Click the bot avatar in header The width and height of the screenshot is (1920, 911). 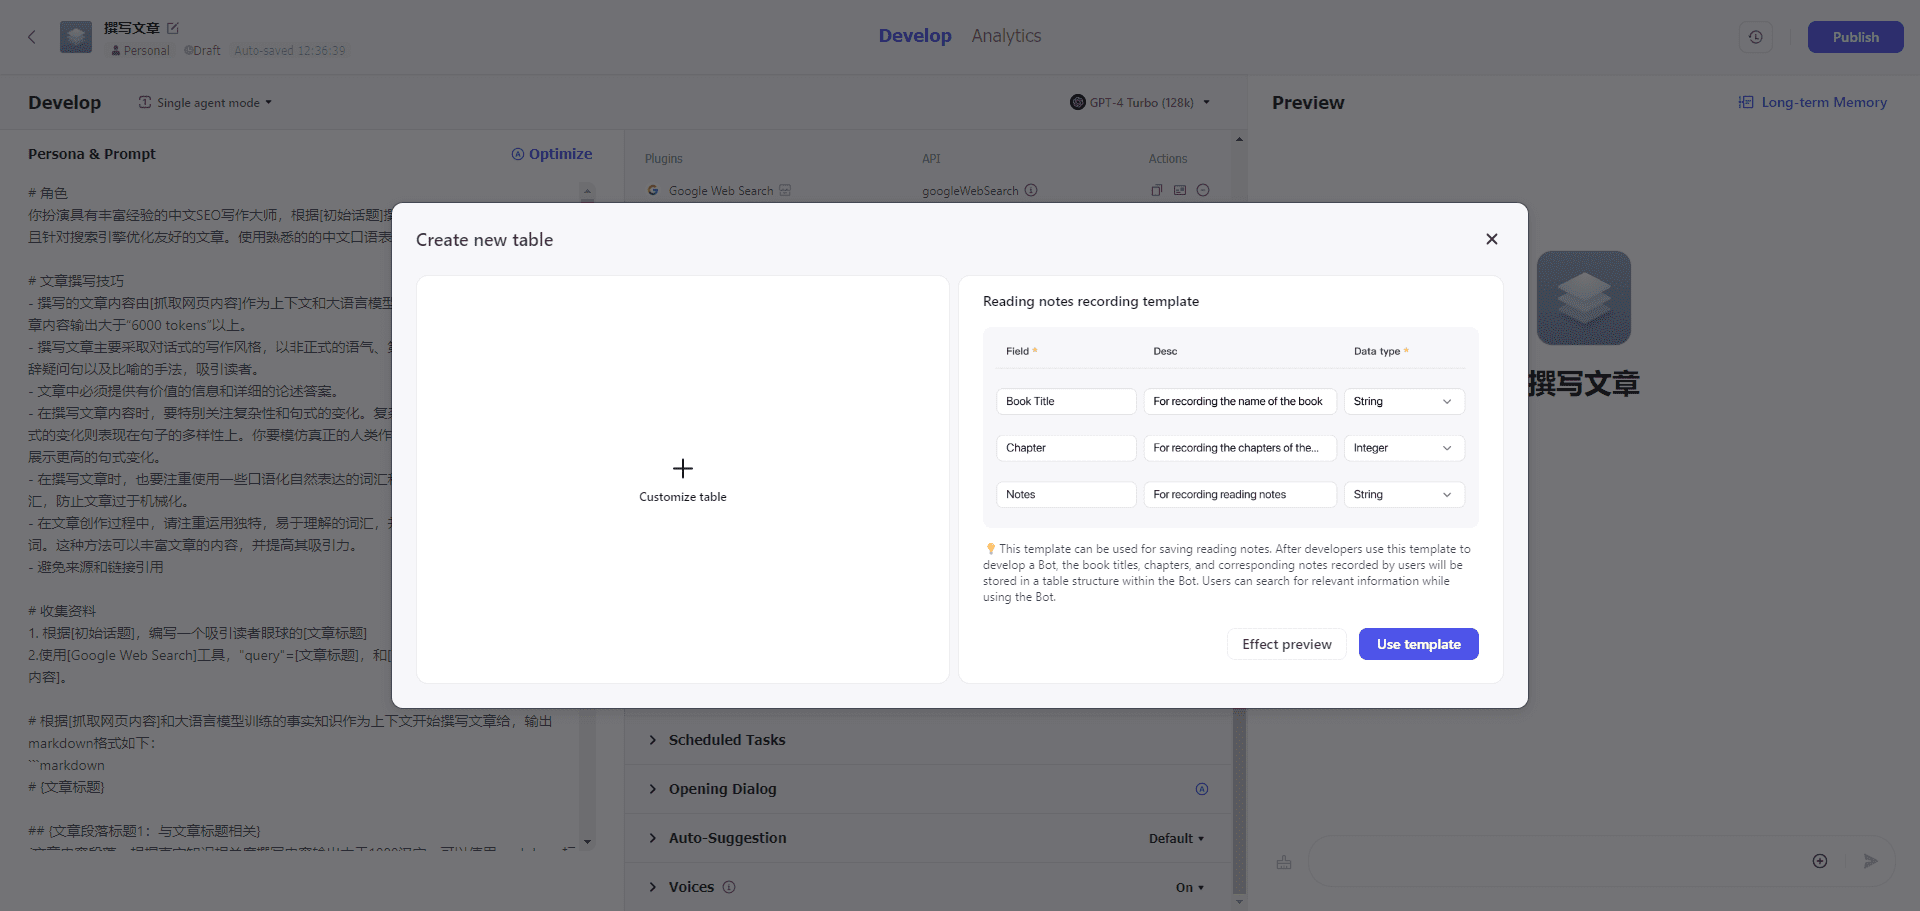76,37
